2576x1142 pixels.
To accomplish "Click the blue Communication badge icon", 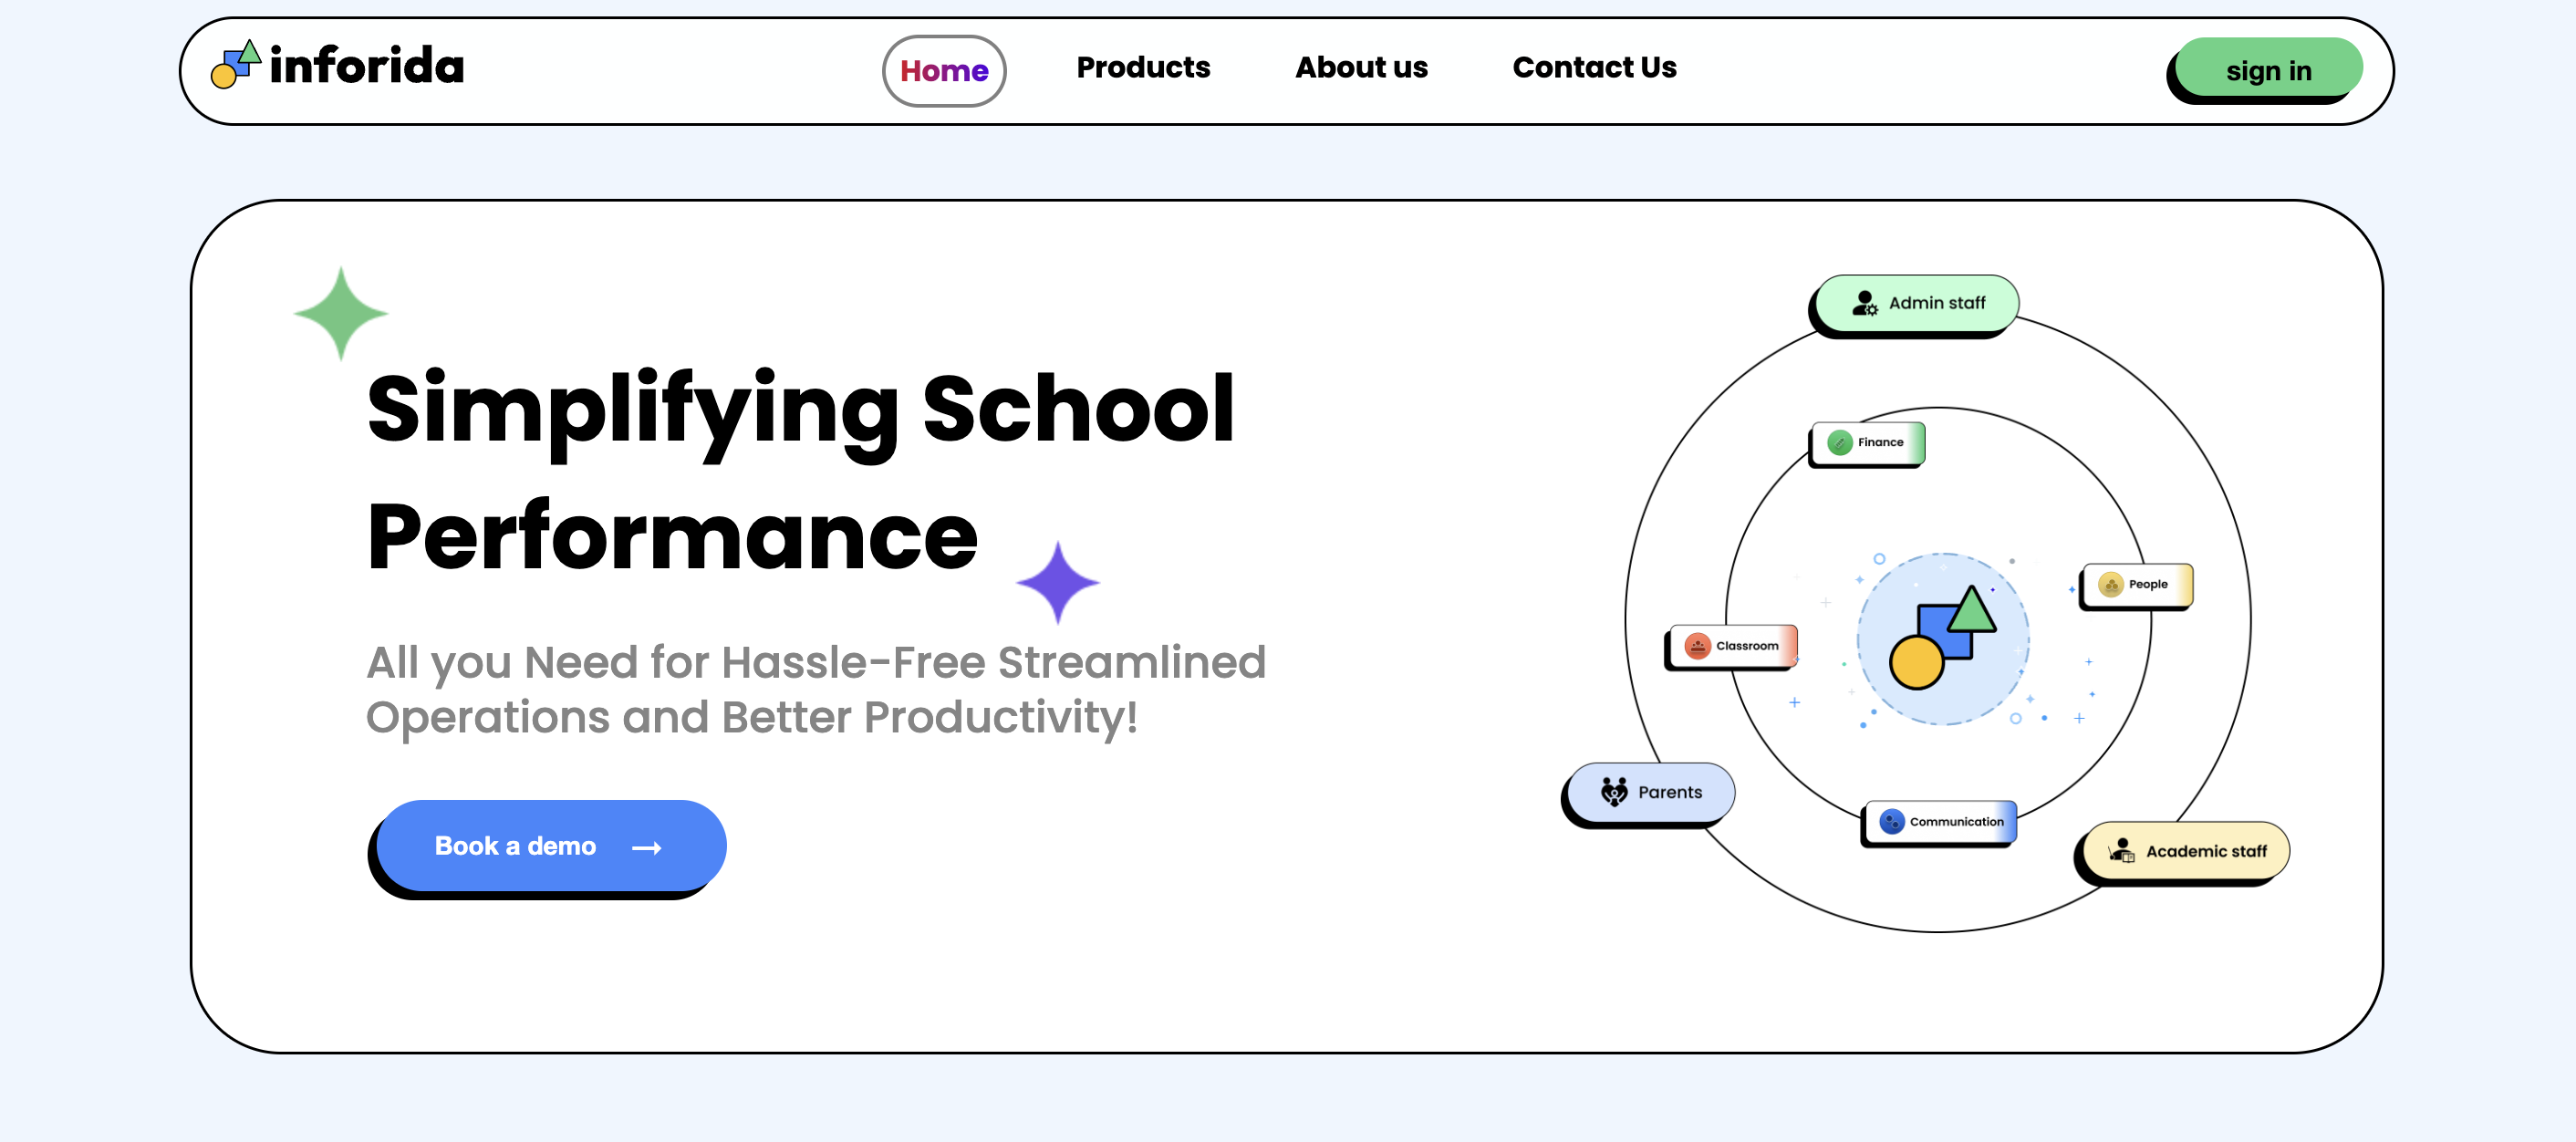I will click(x=1891, y=821).
